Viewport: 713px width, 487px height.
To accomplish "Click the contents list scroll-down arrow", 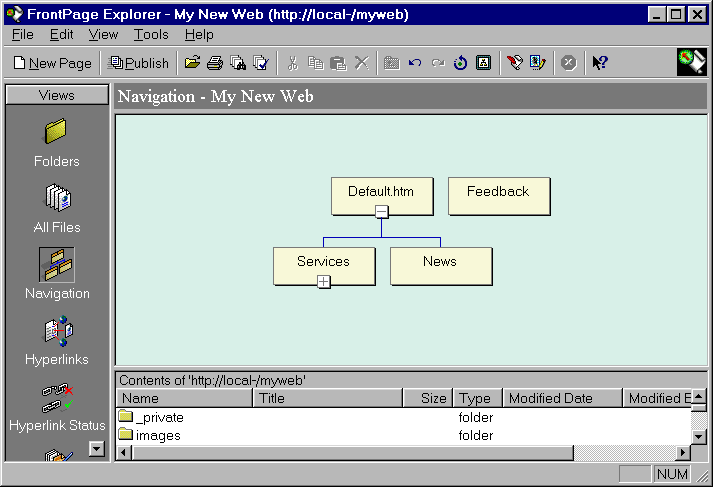I will [x=699, y=437].
